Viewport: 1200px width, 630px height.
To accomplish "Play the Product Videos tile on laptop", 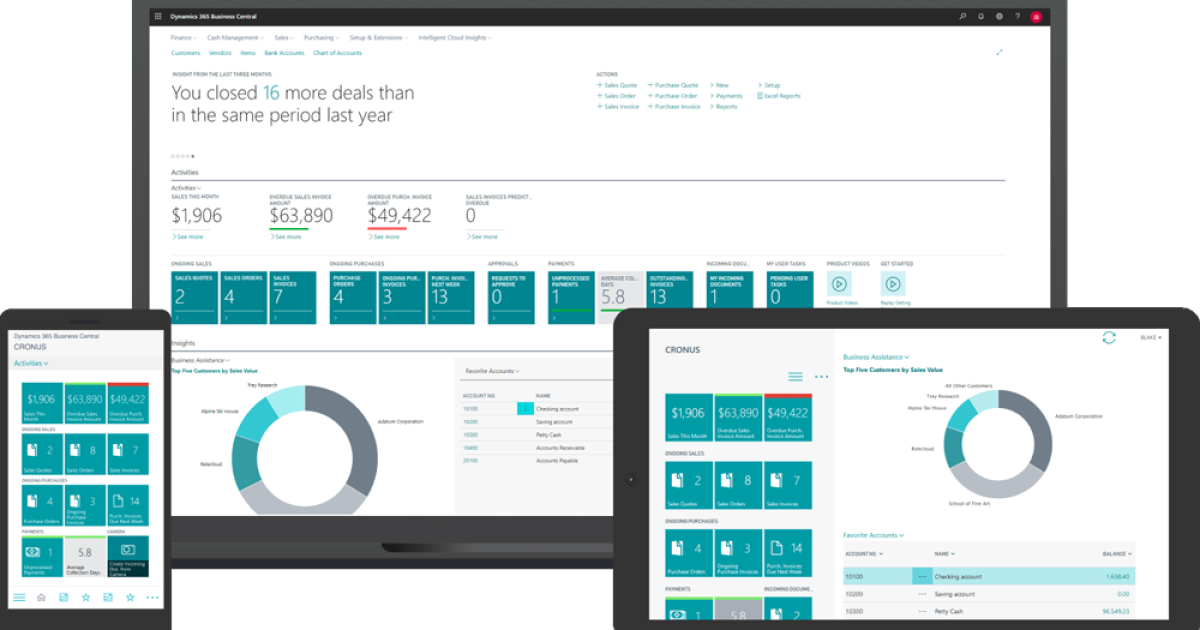I will [839, 284].
